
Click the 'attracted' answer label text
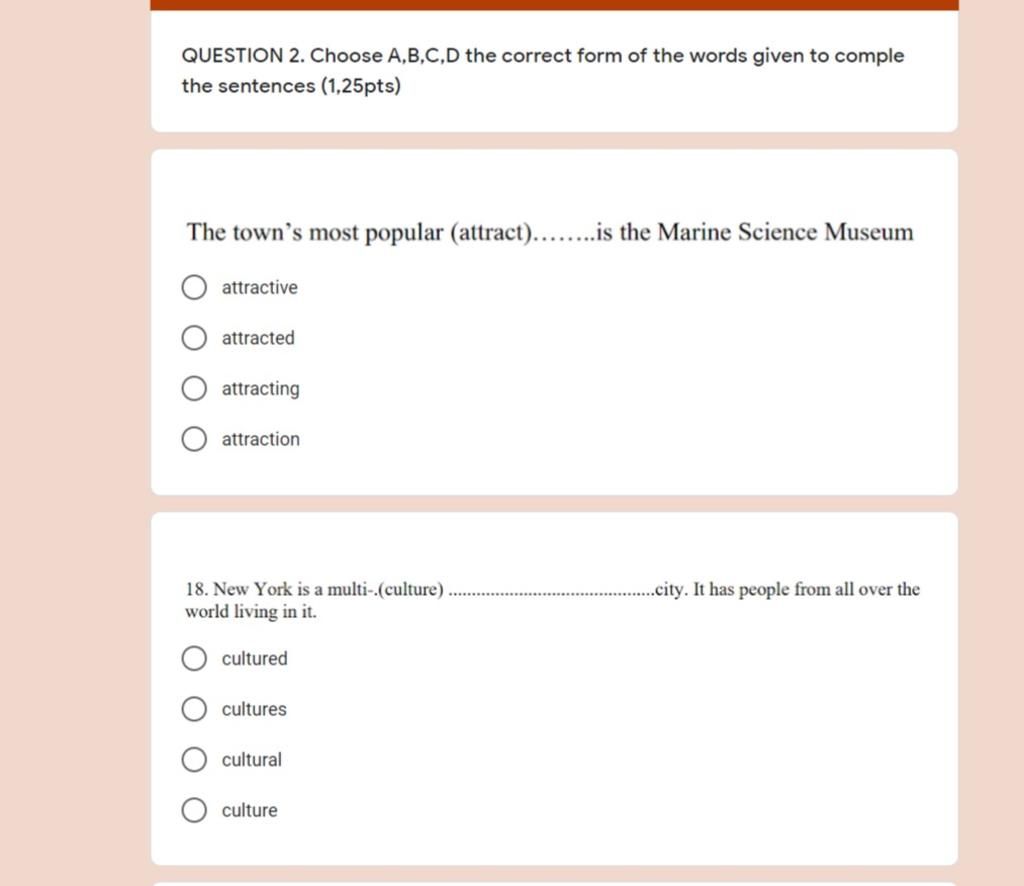pyautogui.click(x=258, y=338)
